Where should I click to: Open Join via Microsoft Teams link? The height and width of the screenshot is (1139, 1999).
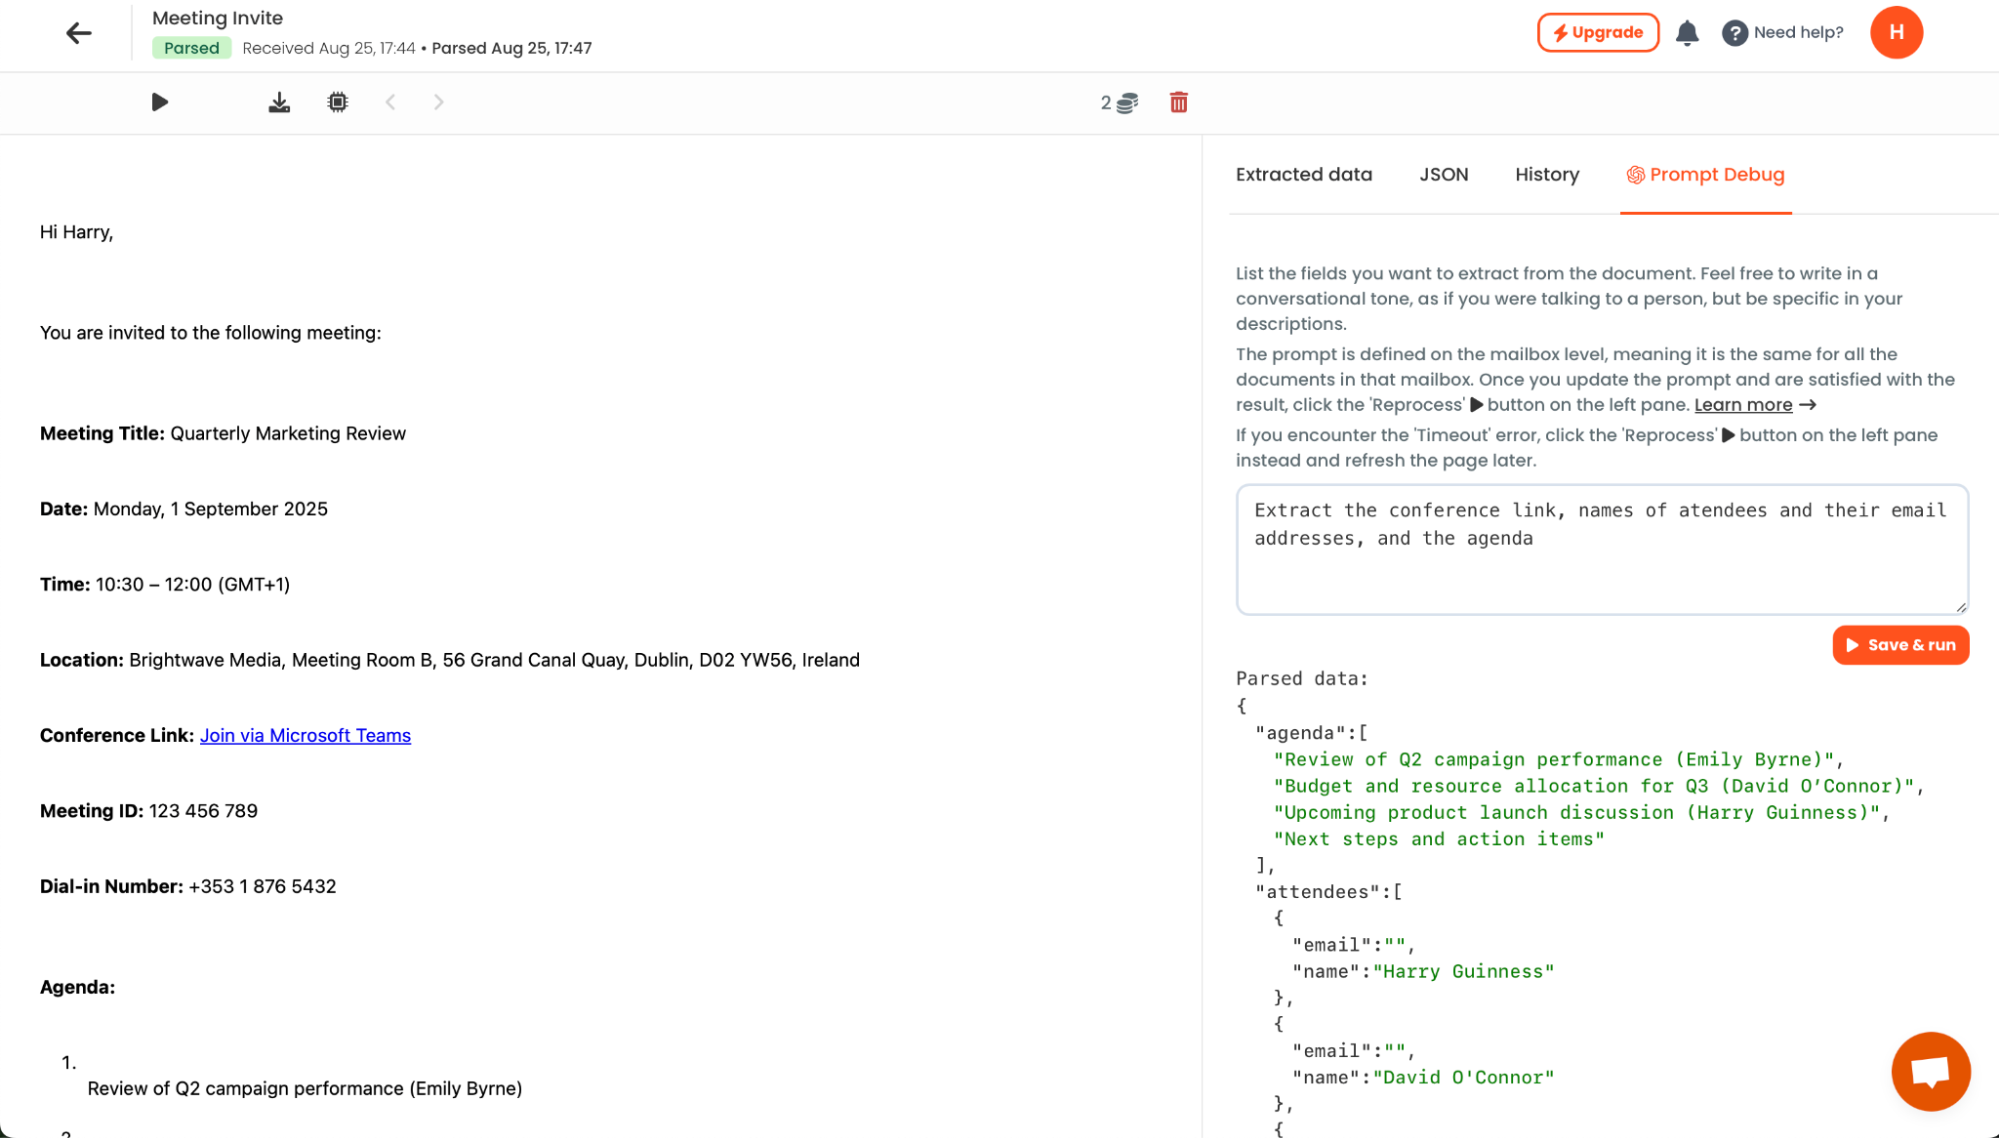coord(305,735)
